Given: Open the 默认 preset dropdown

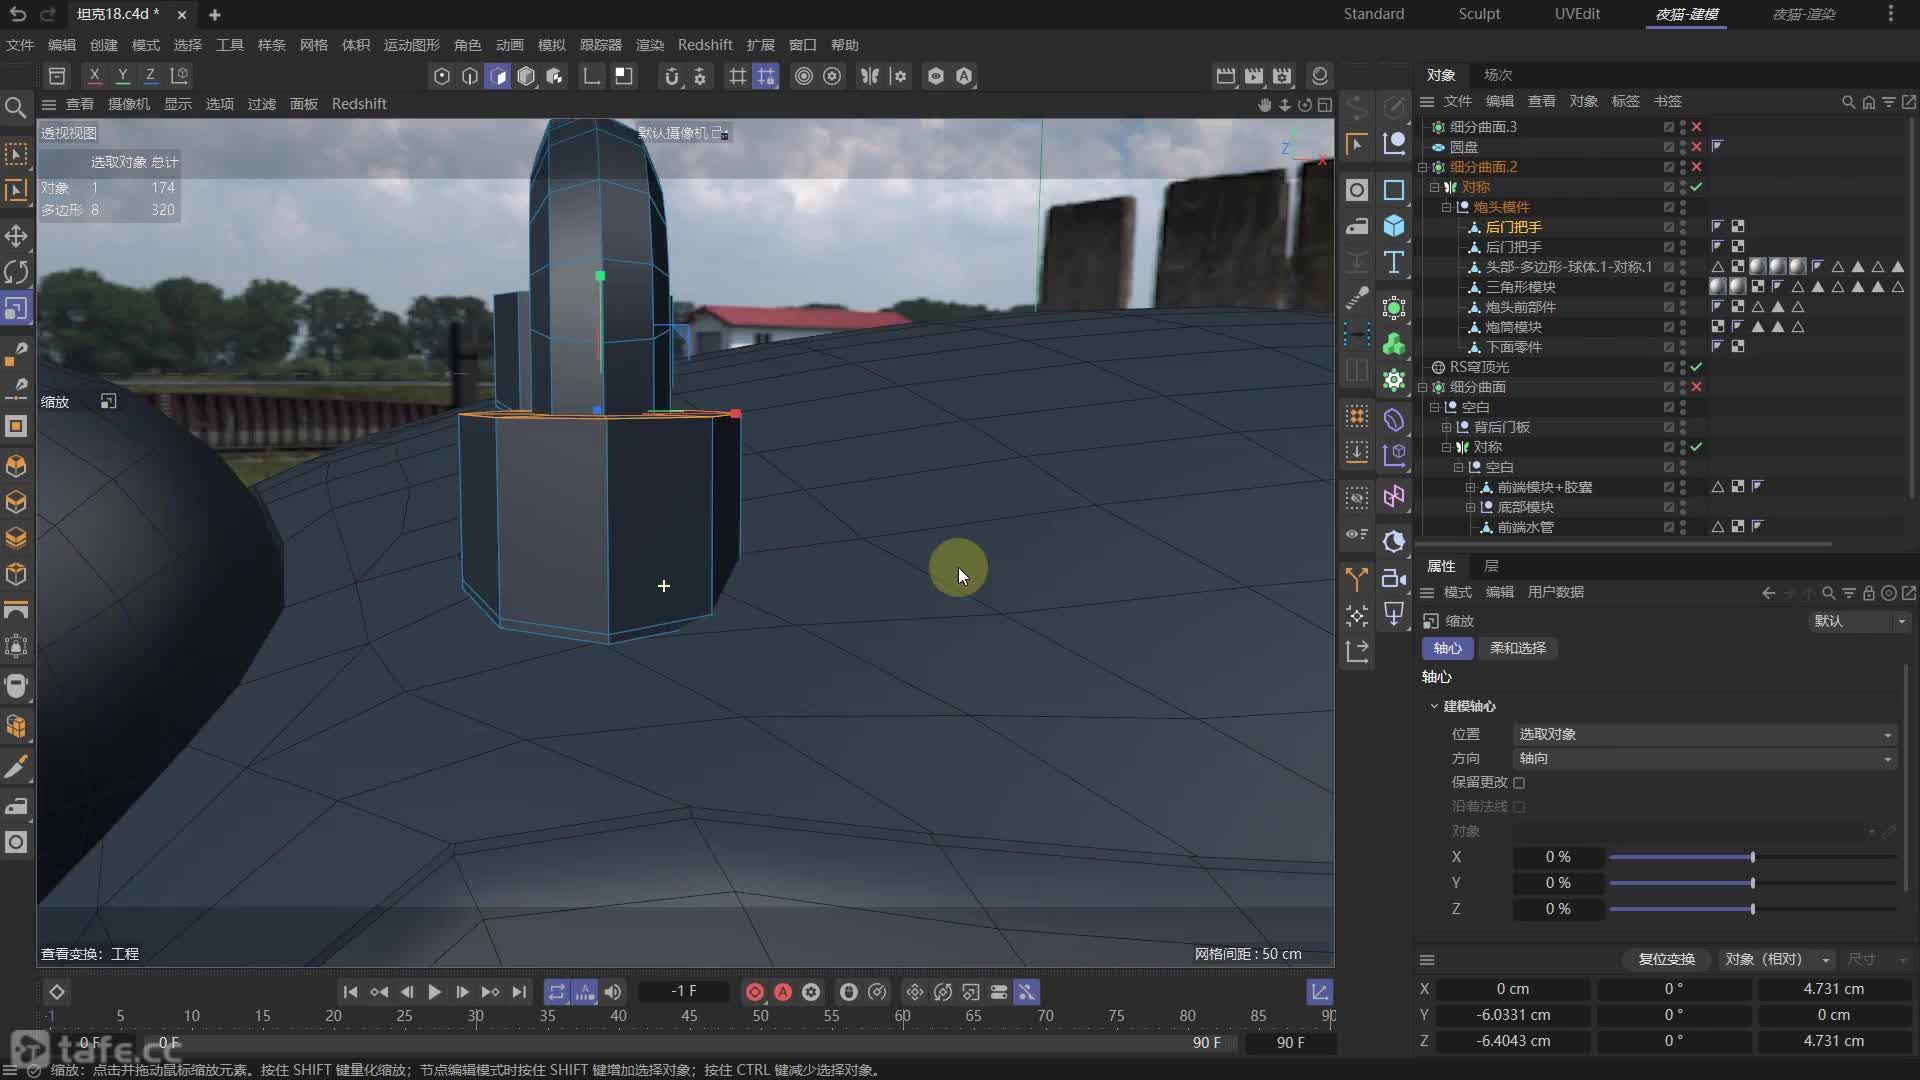Looking at the screenshot, I should (x=1859, y=621).
